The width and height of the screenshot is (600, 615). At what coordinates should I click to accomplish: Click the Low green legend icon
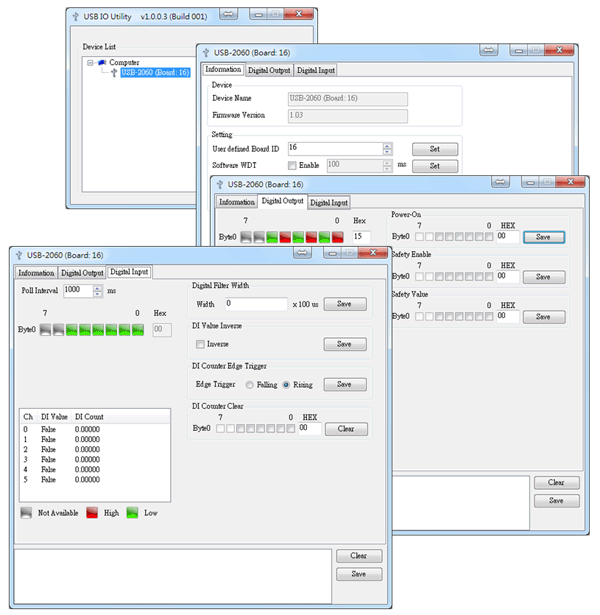(x=132, y=513)
